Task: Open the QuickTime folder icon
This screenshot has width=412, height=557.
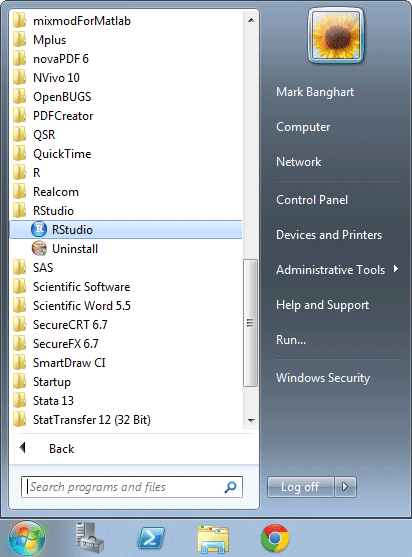Action: tap(20, 154)
